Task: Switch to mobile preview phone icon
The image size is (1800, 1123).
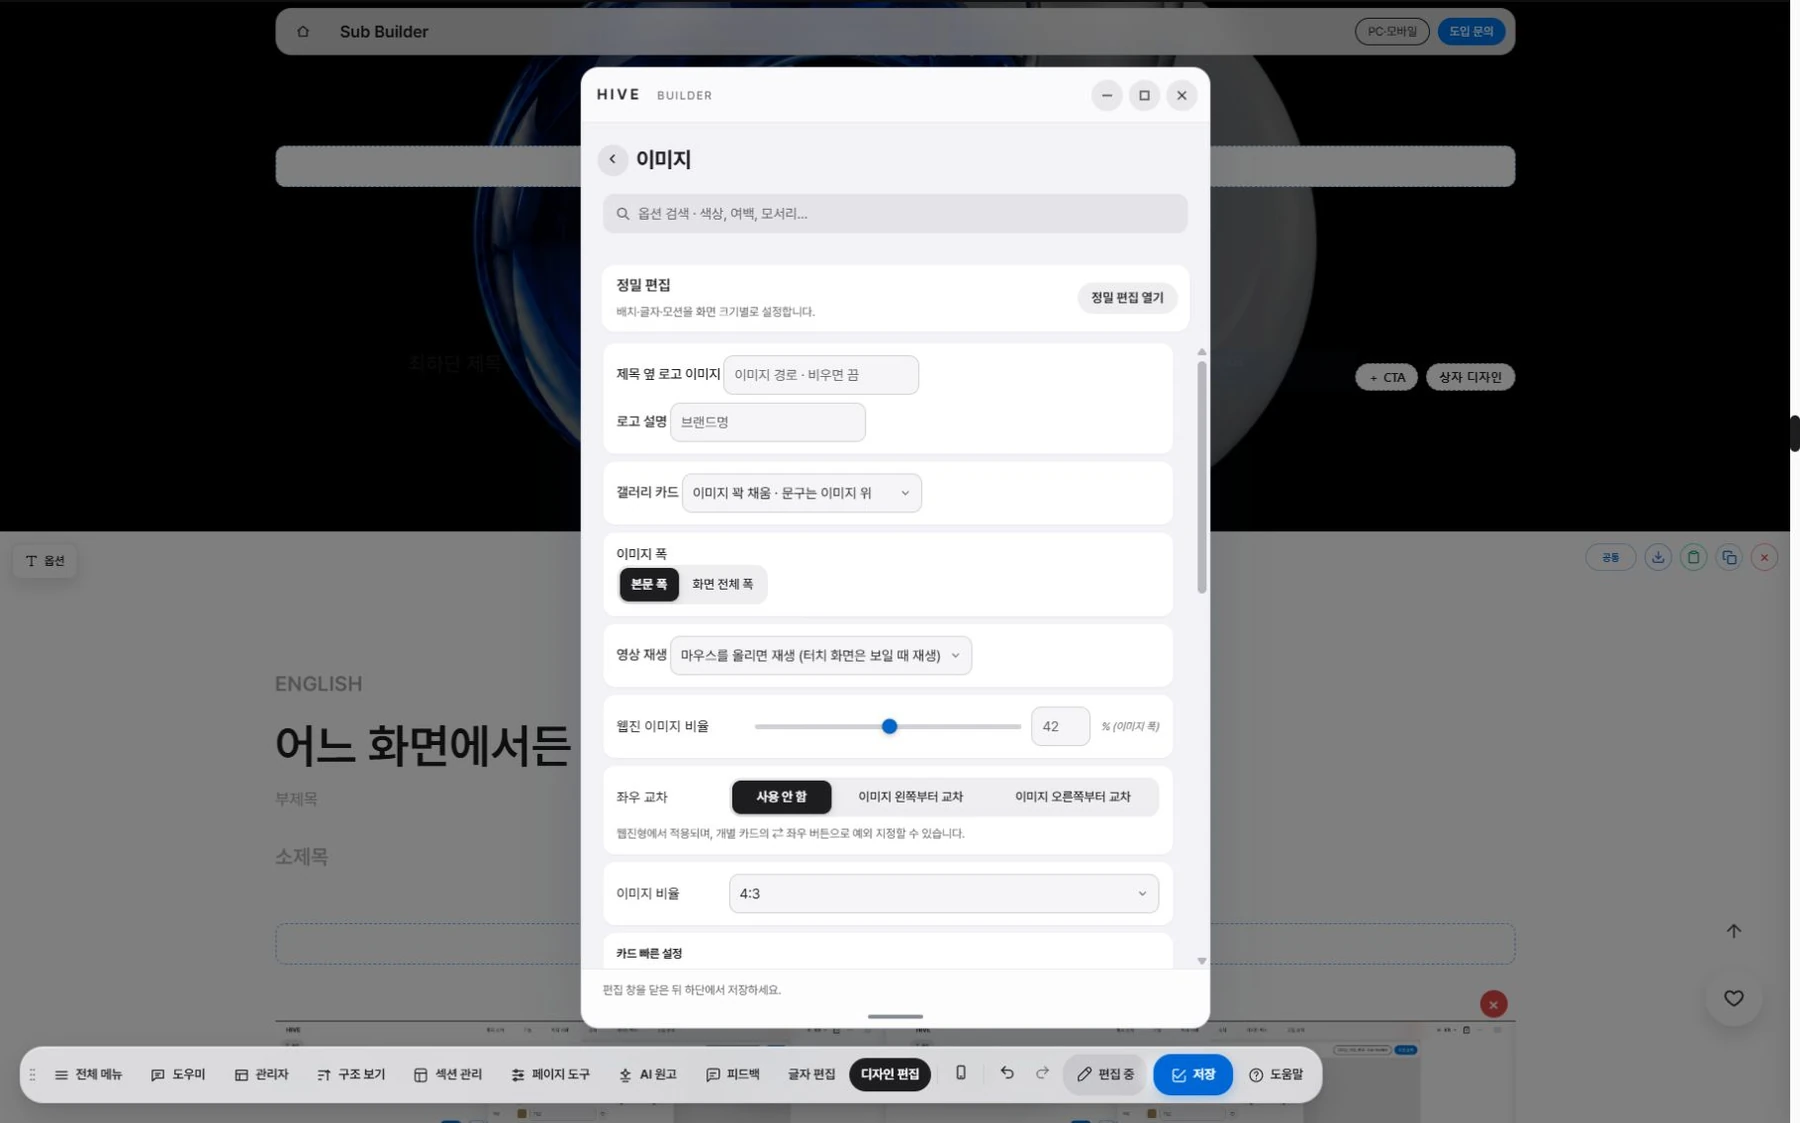Action: tap(961, 1073)
